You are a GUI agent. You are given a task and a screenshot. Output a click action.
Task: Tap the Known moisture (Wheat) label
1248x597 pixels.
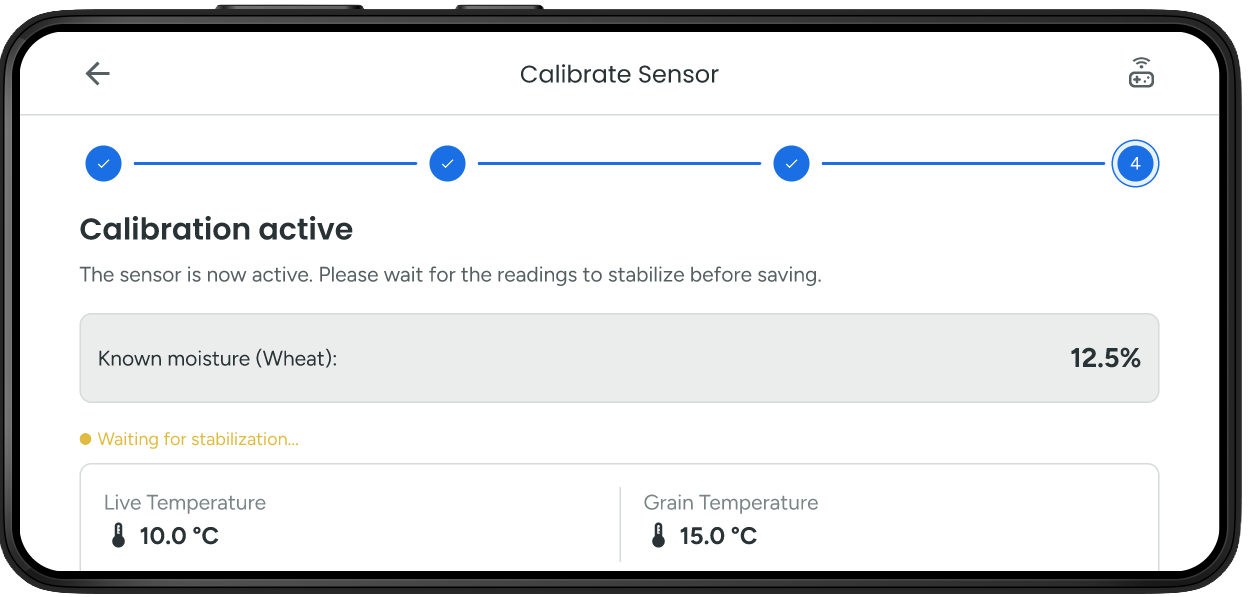tap(218, 358)
